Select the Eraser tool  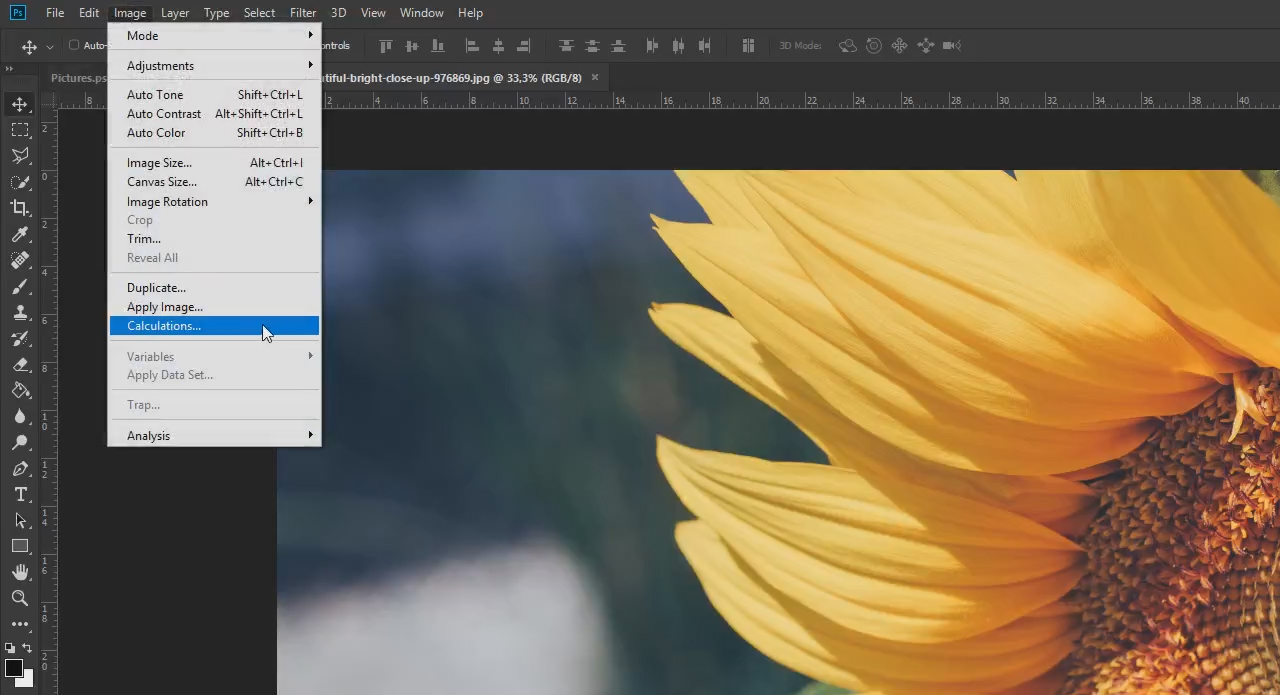pos(20,364)
